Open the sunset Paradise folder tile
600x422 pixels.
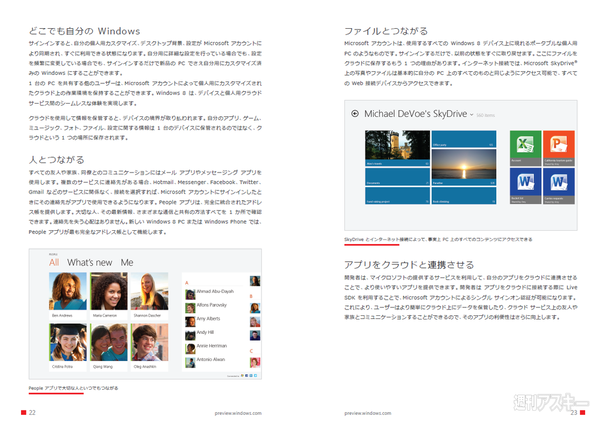(464, 167)
